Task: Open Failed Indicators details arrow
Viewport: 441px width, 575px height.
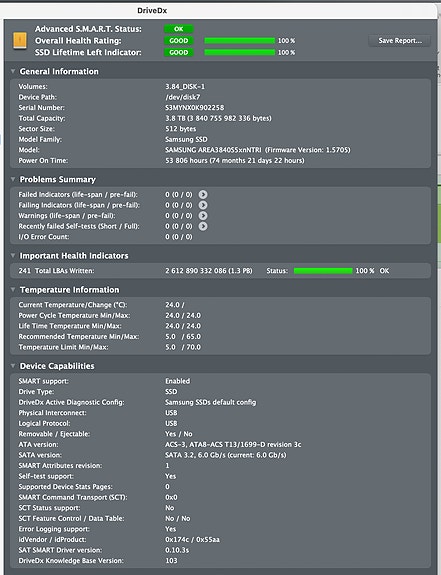Action: pos(203,194)
